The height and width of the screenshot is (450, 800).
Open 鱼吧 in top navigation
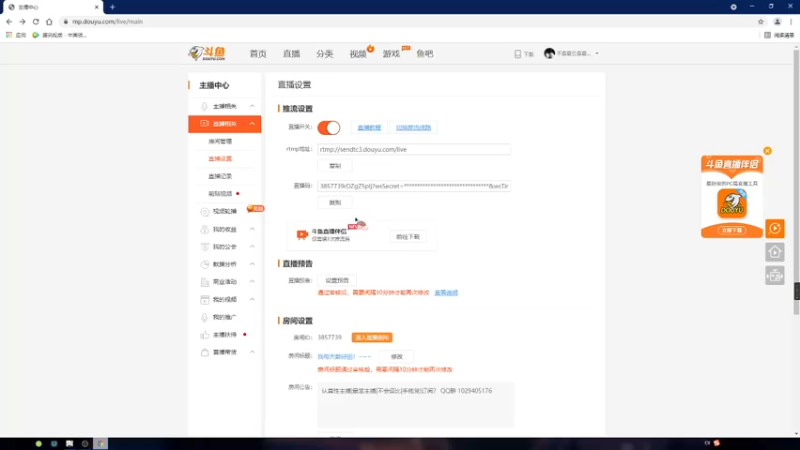pyautogui.click(x=424, y=54)
